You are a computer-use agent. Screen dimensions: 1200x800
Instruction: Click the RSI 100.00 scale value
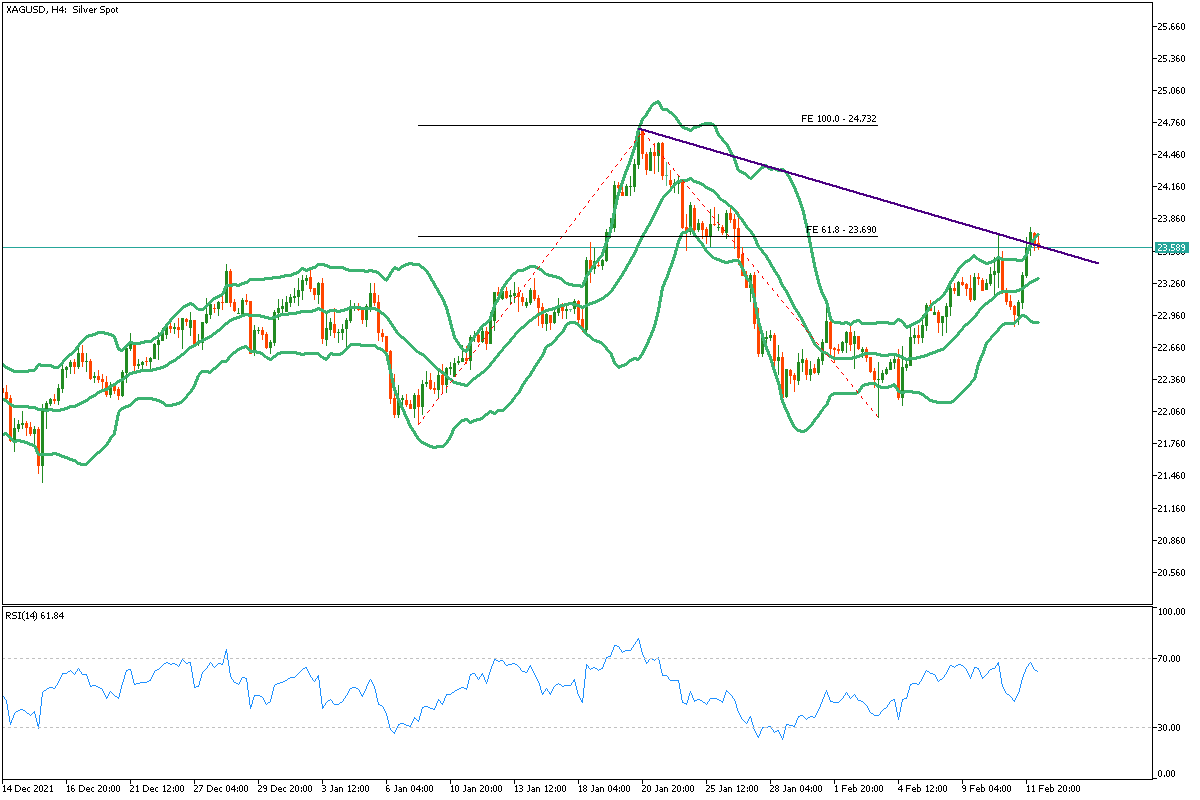click(x=1171, y=612)
